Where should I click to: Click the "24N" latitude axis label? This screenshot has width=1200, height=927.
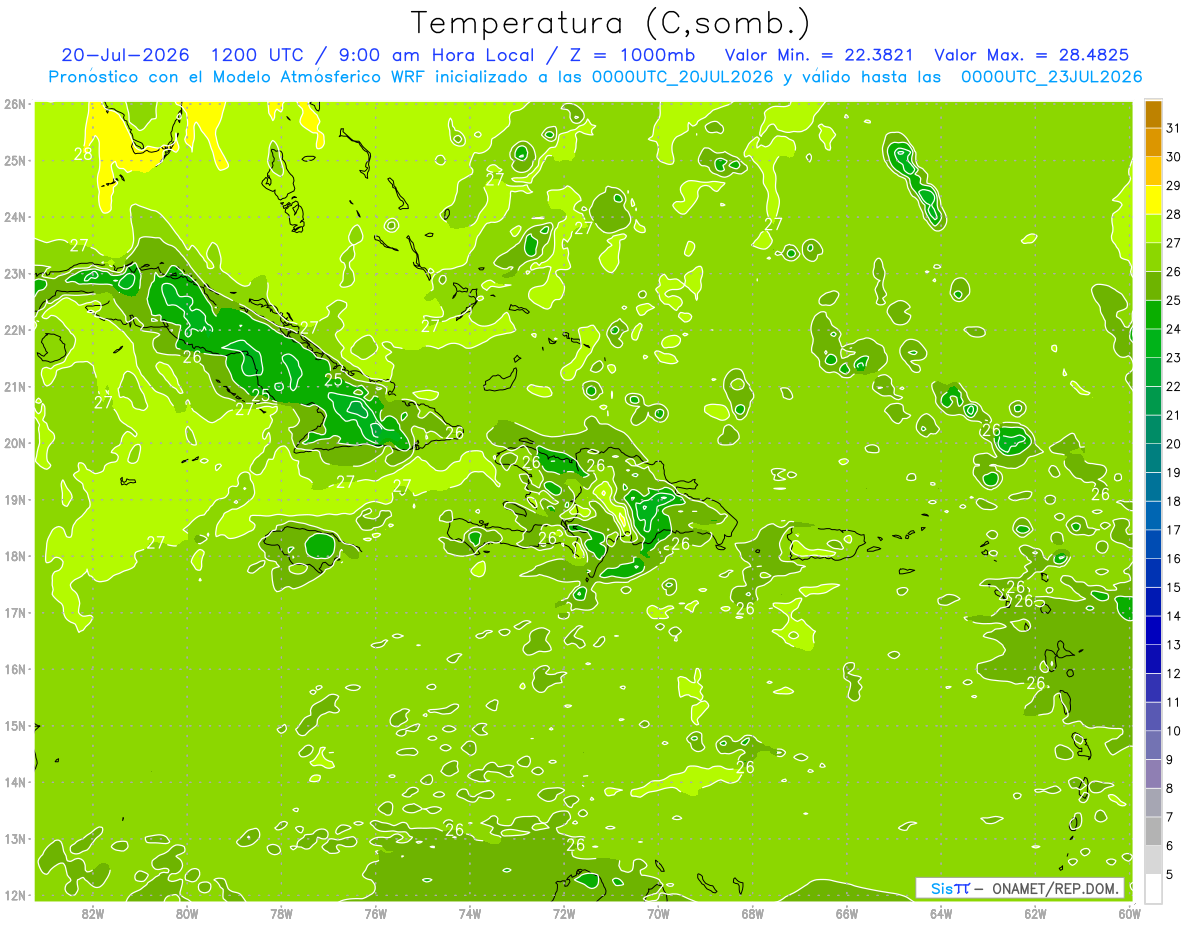click(x=15, y=217)
